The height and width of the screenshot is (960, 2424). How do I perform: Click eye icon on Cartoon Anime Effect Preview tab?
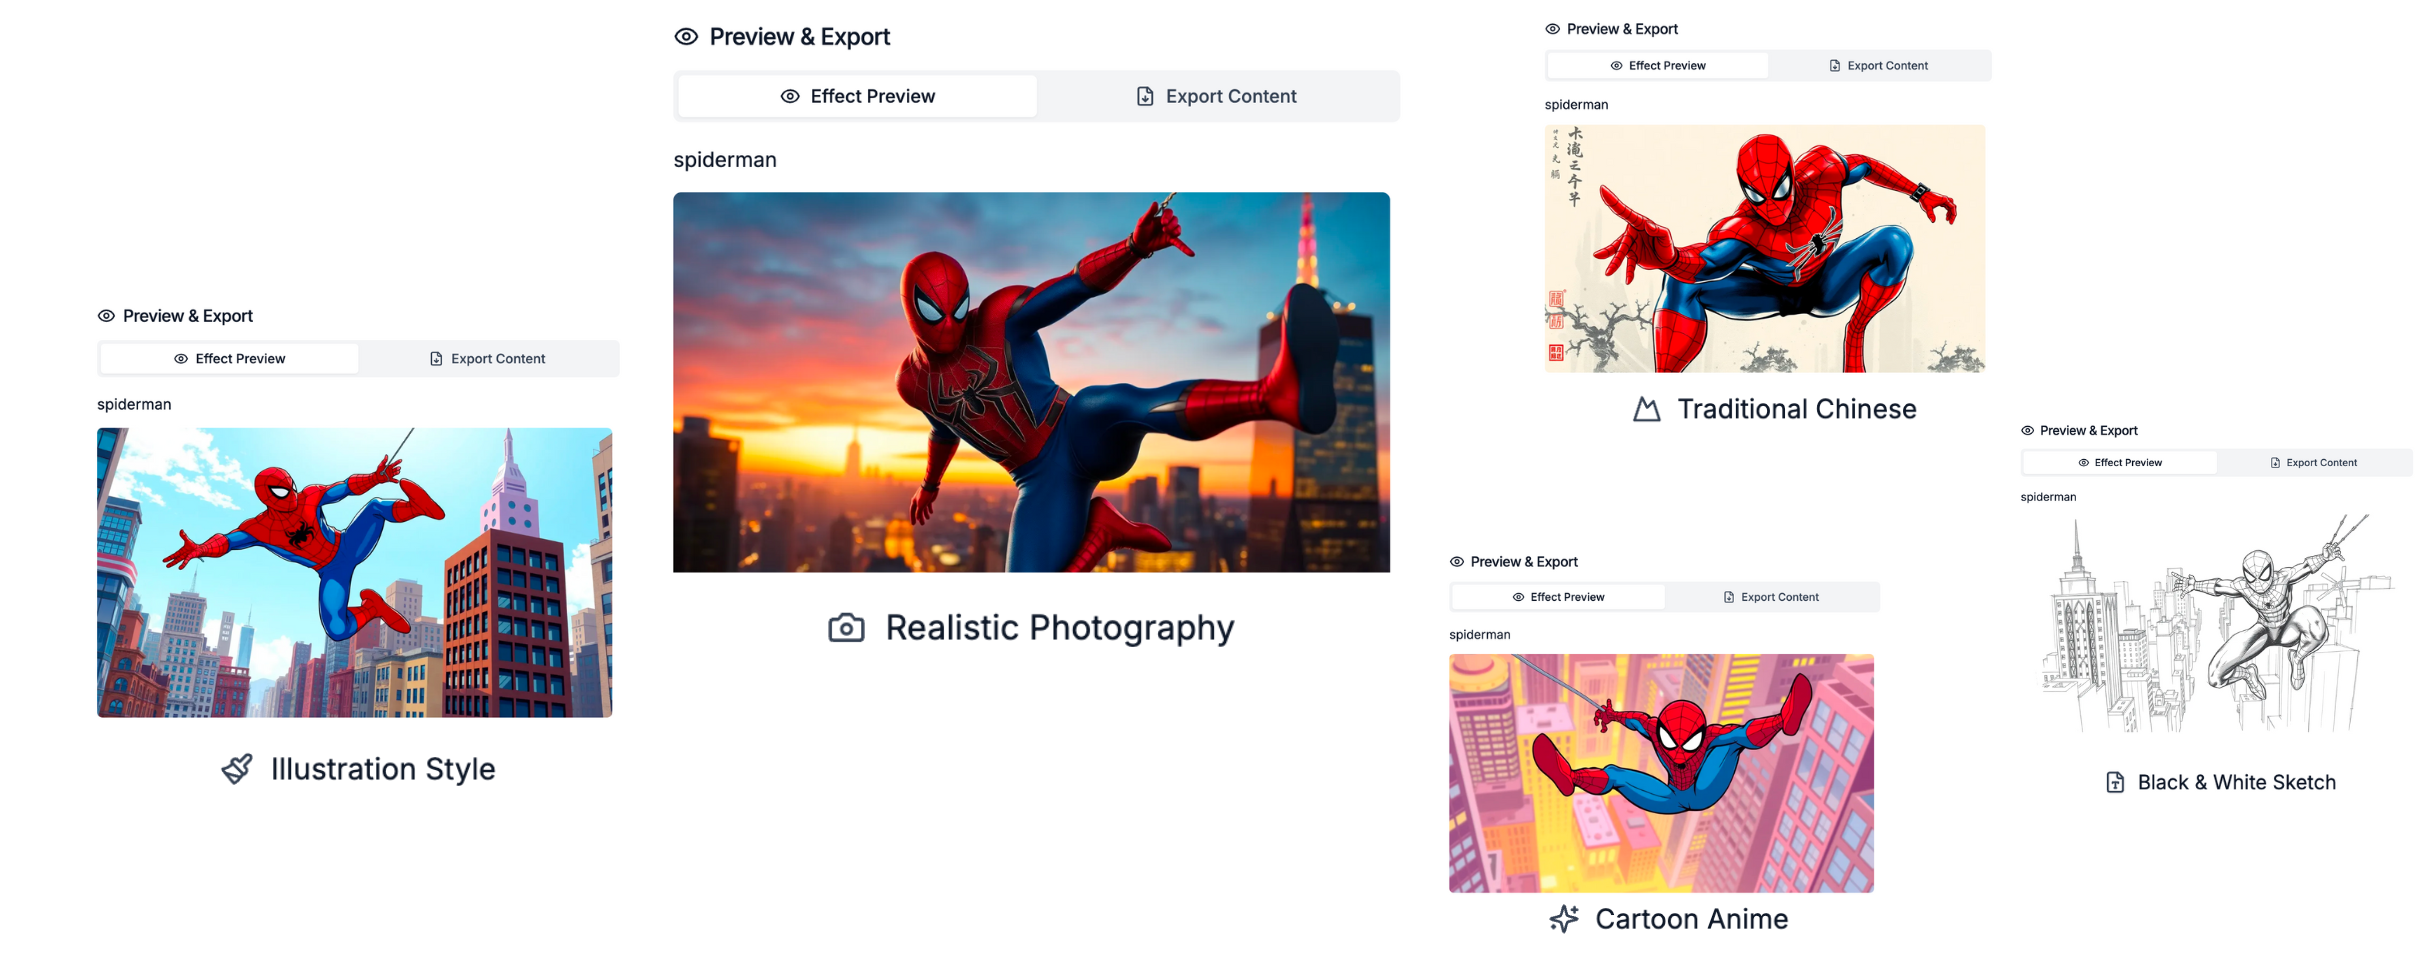click(x=1518, y=597)
